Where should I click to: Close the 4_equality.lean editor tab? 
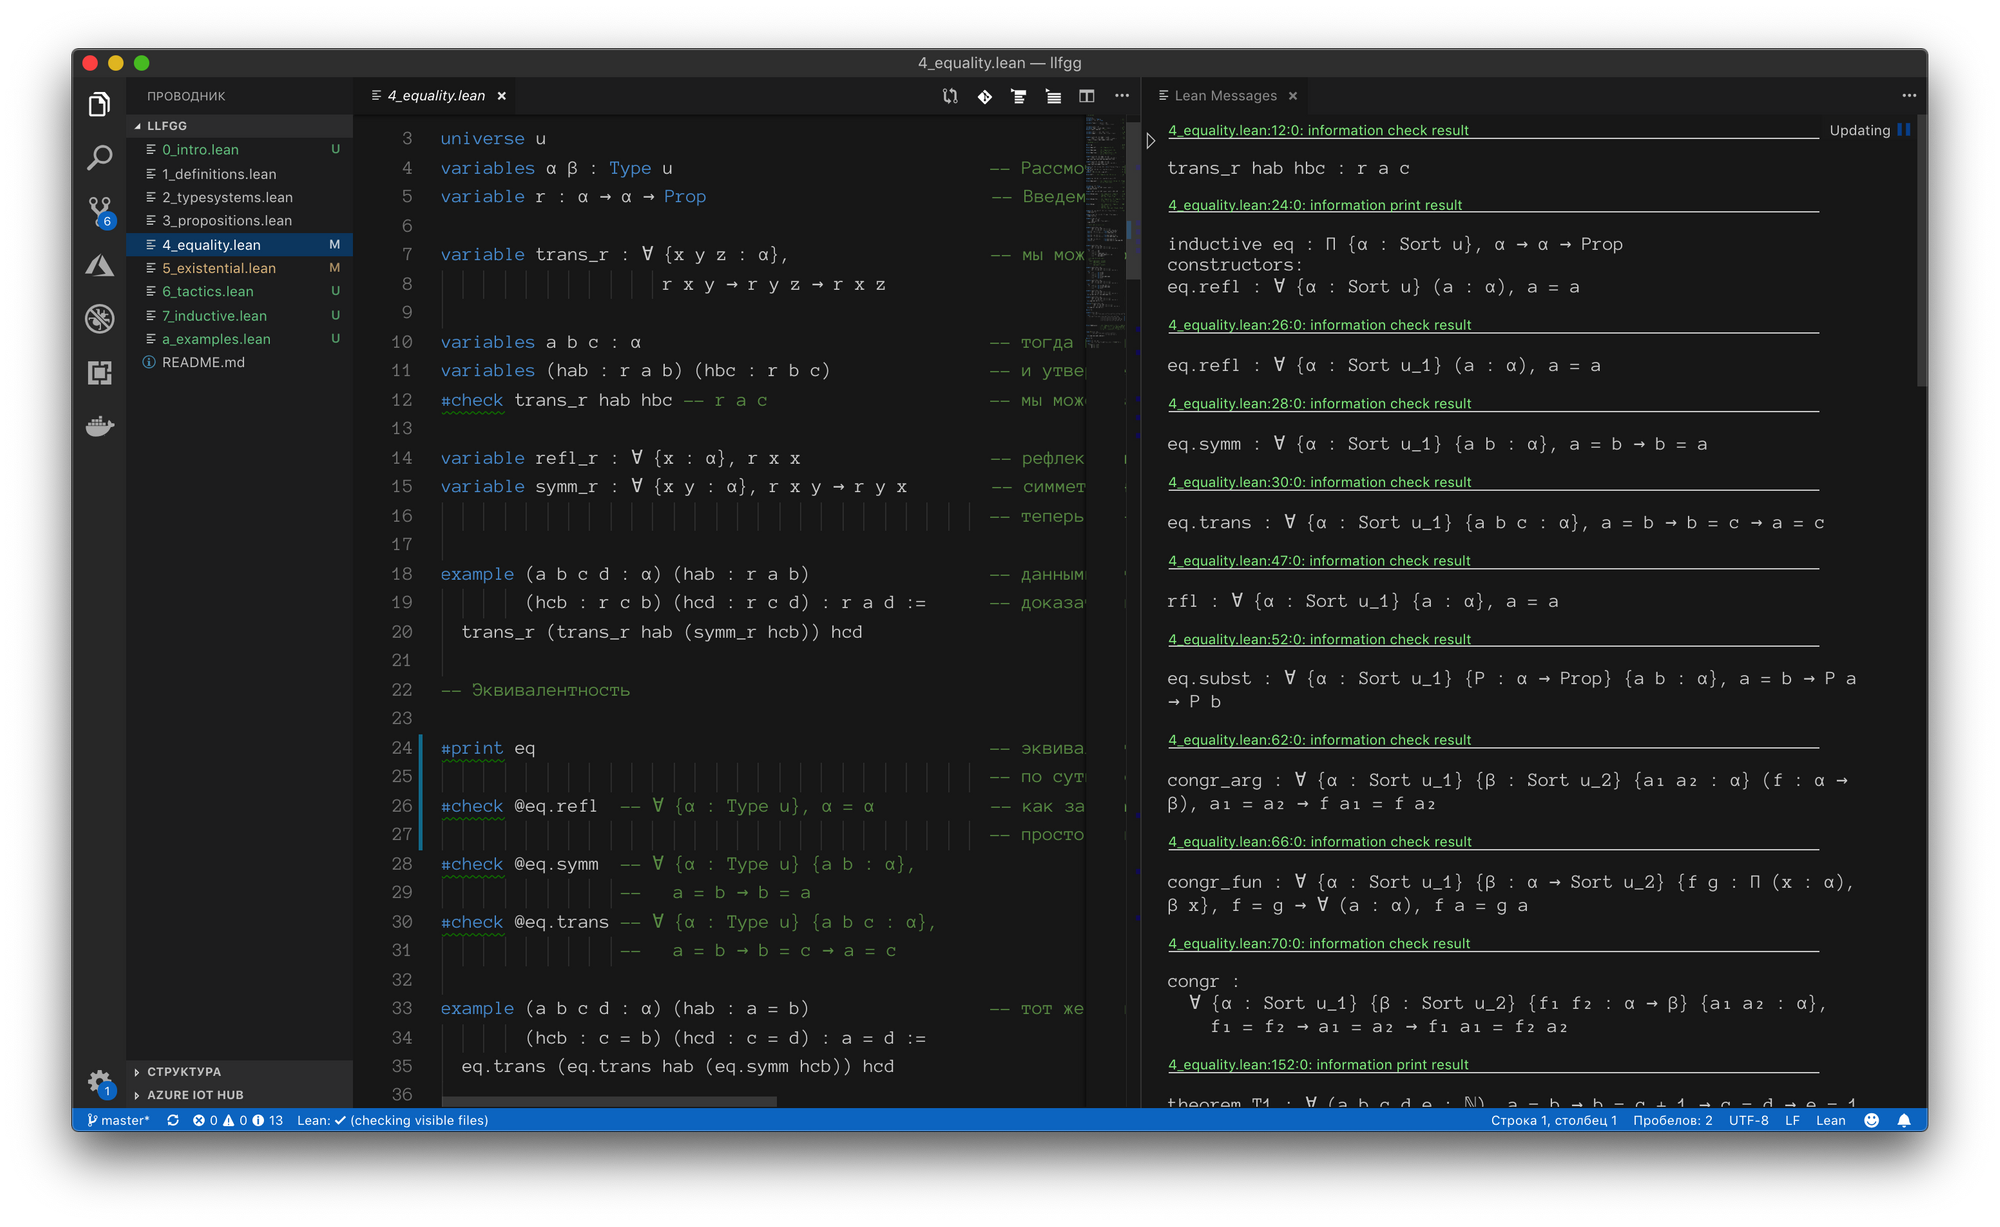click(x=502, y=96)
